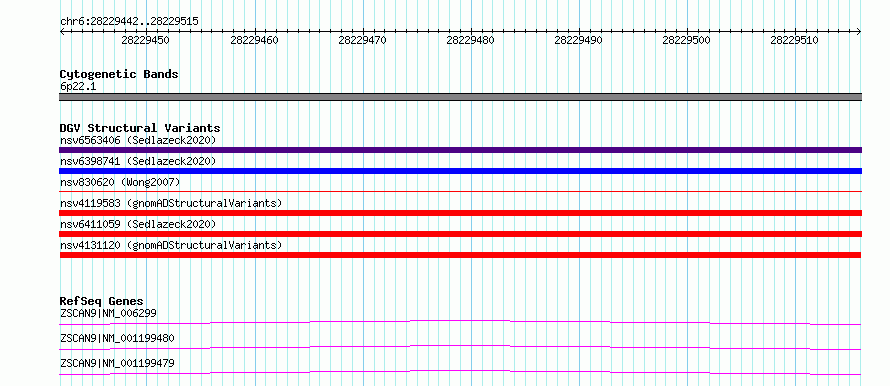Click the magenta intron line of NM_001199480
890x386 pixels.
(x=460, y=347)
